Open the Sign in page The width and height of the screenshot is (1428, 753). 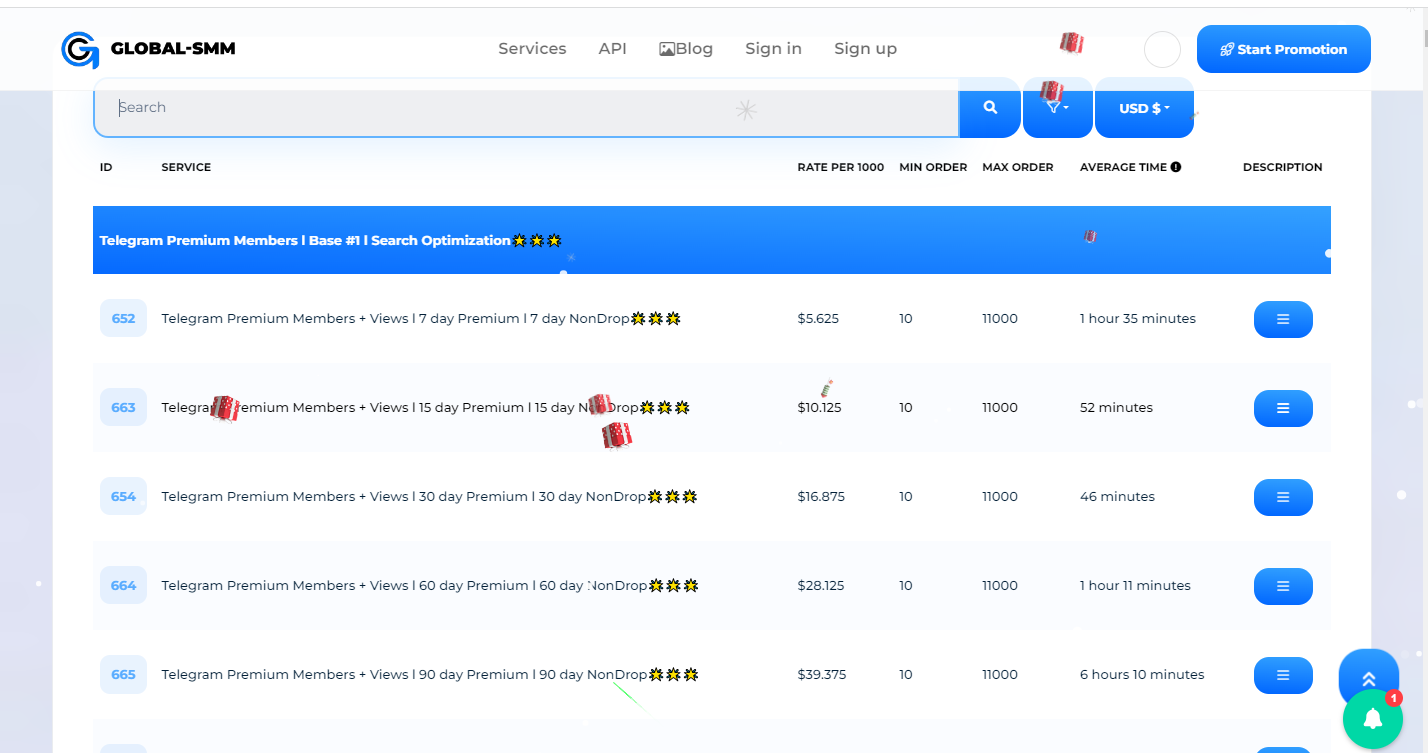773,49
